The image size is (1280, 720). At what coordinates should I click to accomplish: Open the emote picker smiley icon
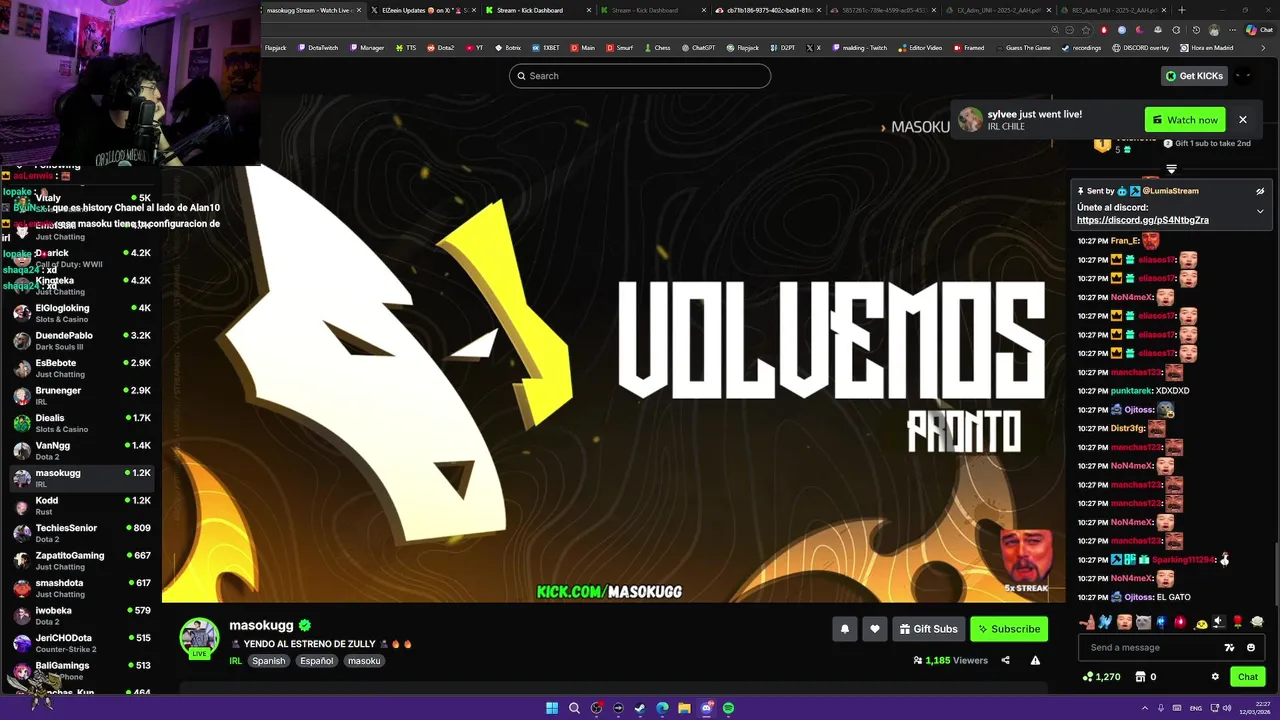point(1250,647)
